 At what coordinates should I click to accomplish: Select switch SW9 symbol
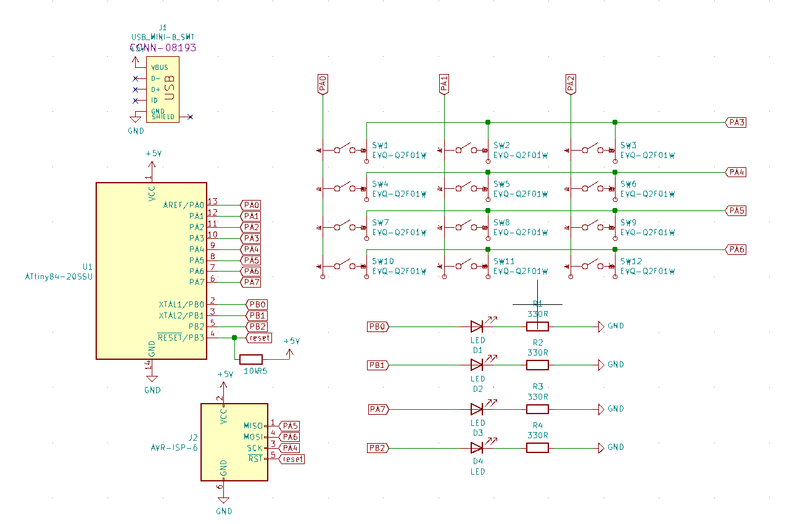pos(591,227)
